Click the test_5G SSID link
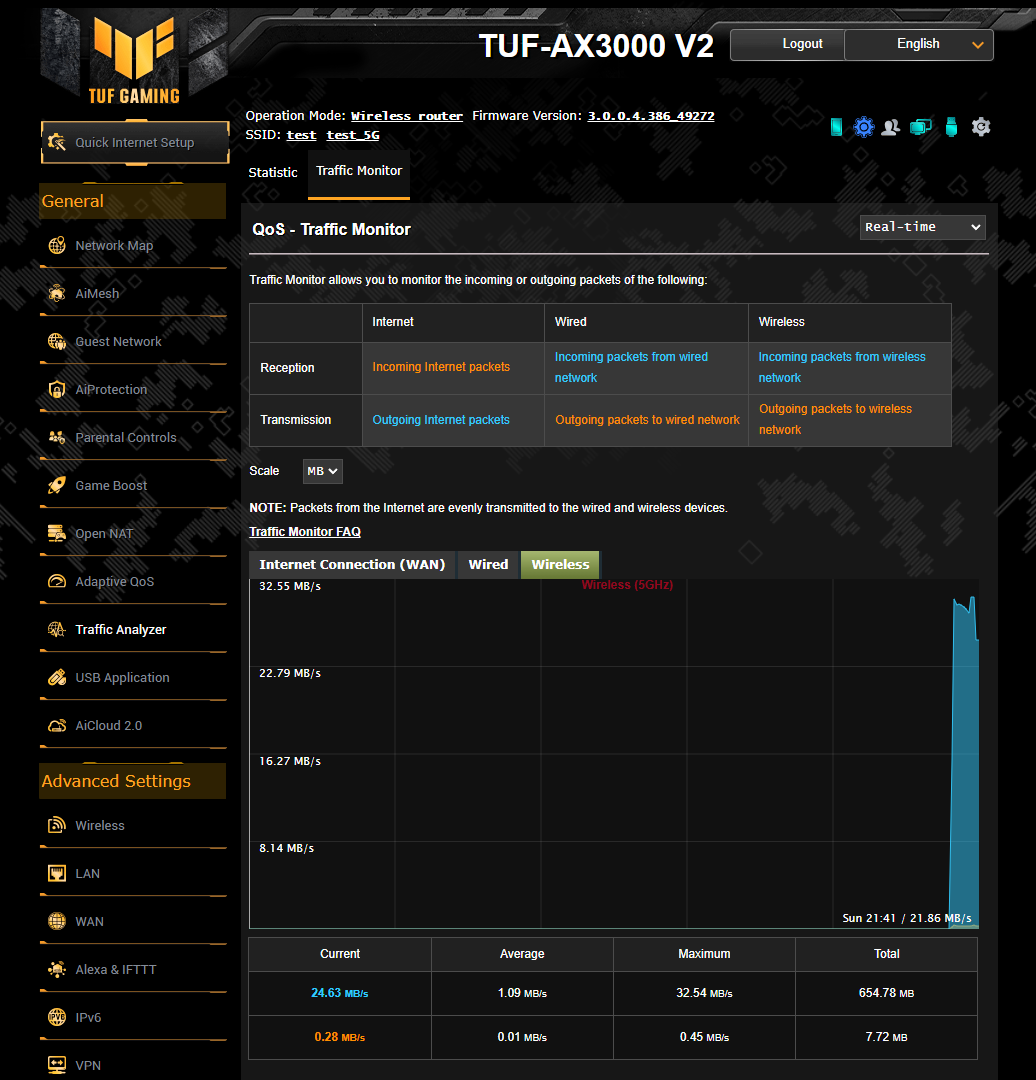 [x=353, y=135]
